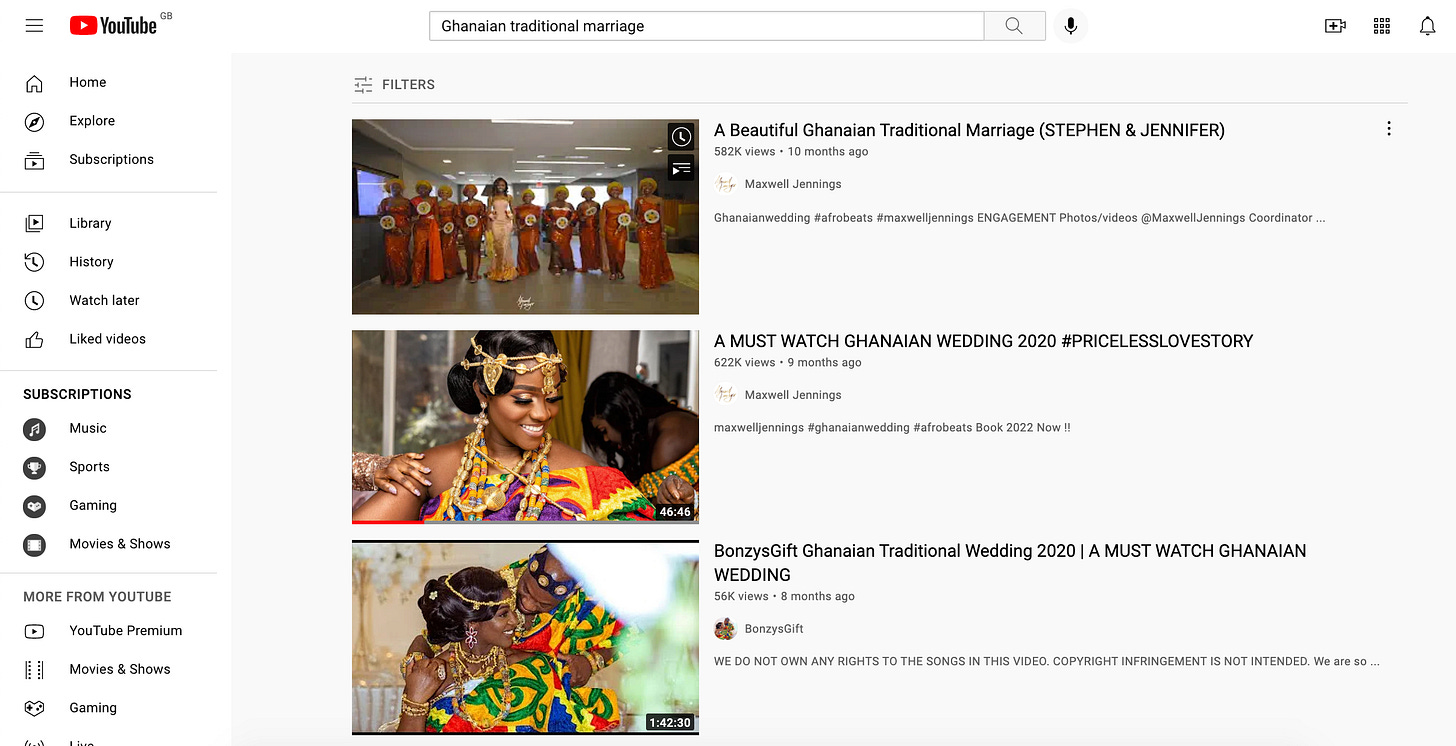Screen dimensions: 1456x746
Task: Click the Watch later sidebar icon
Action: pyautogui.click(x=34, y=300)
